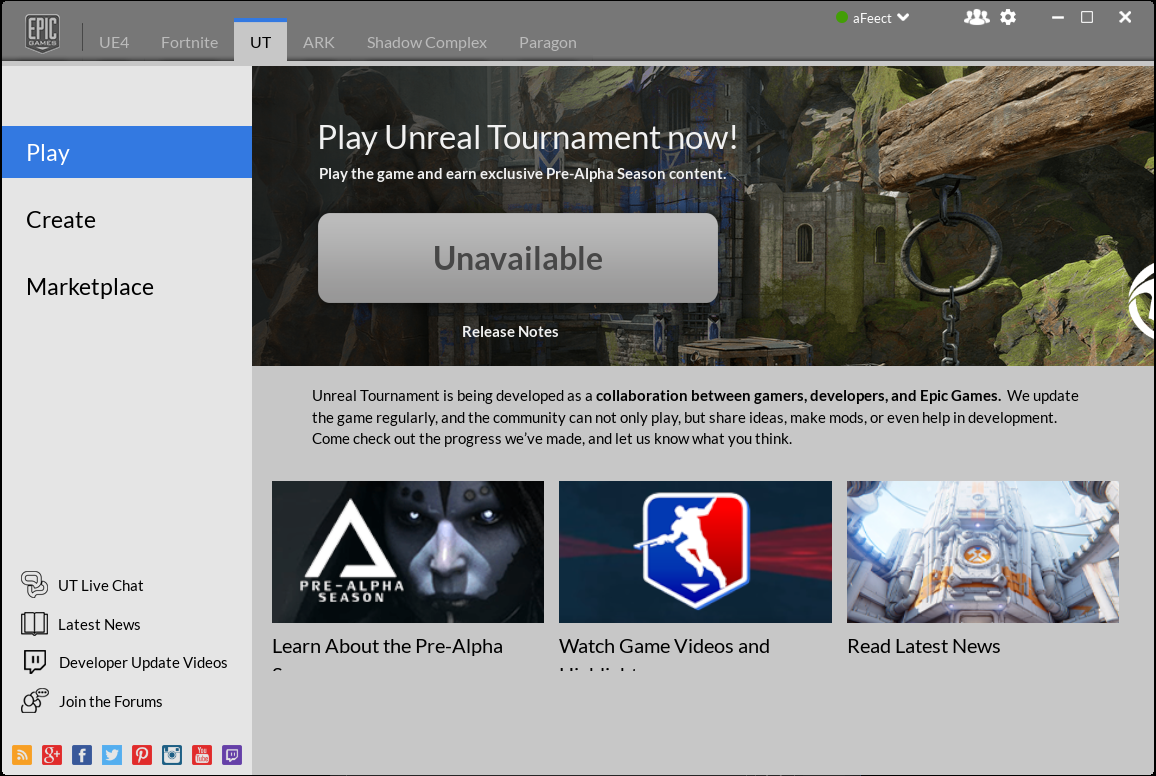
Task: Click the Pre-Alpha Season thumbnail
Action: 408,552
